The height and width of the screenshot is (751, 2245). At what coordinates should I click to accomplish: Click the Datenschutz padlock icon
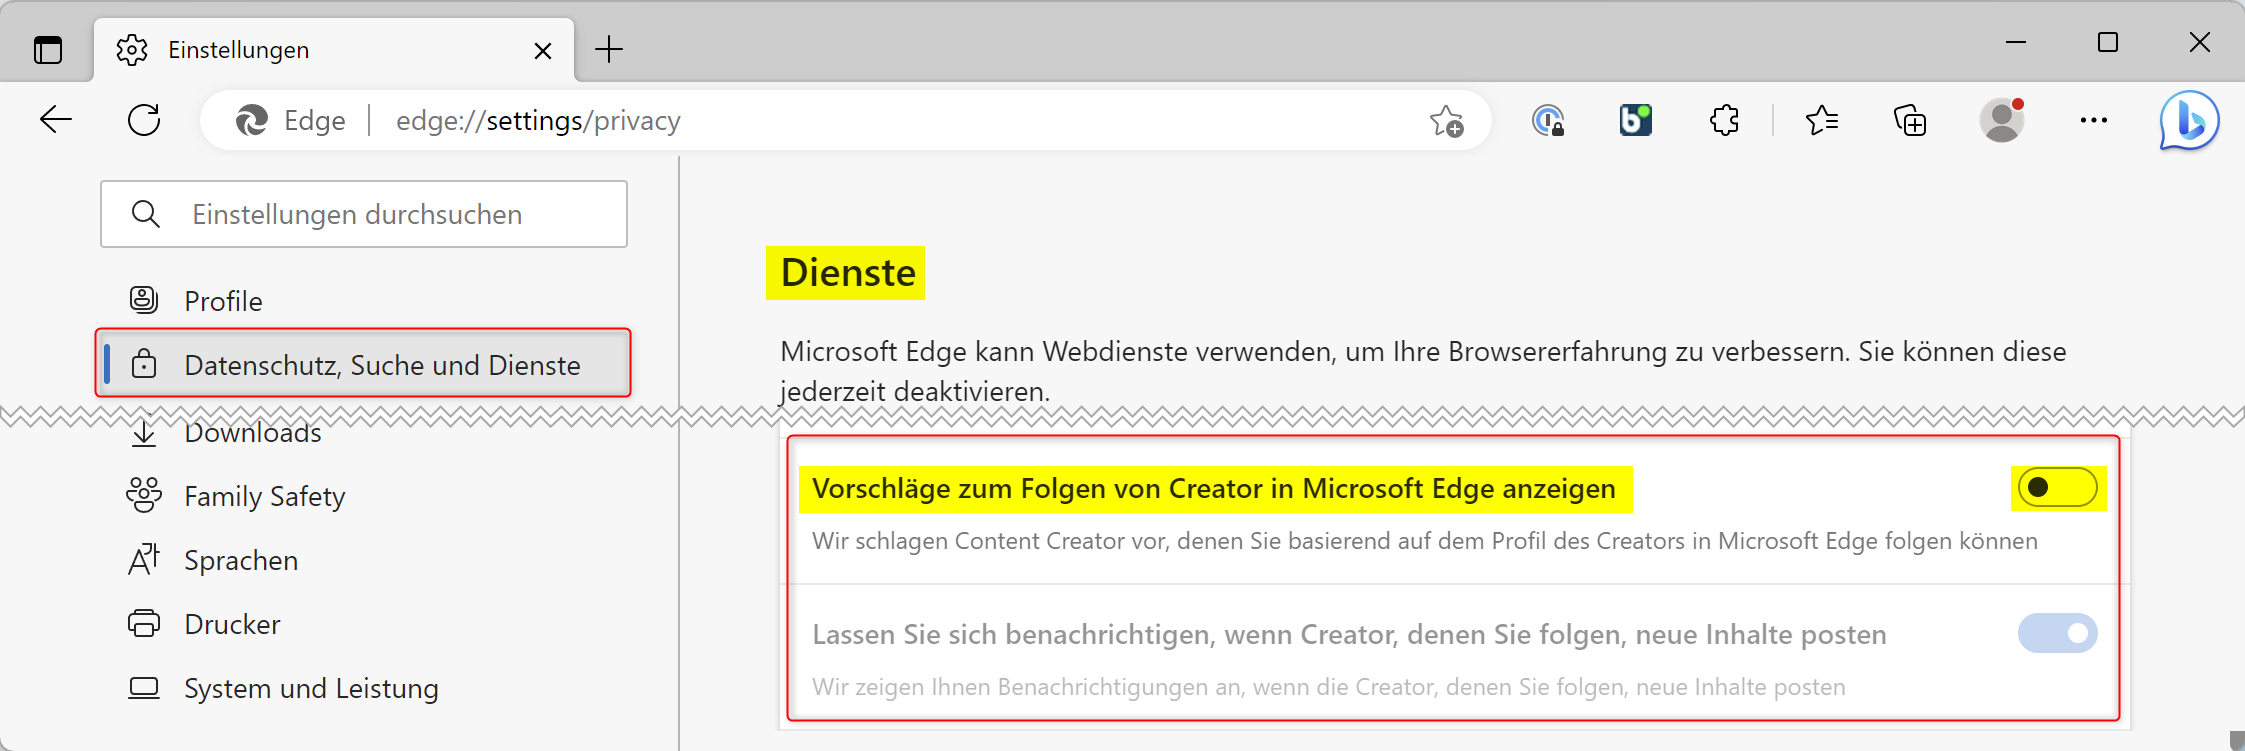coord(144,364)
